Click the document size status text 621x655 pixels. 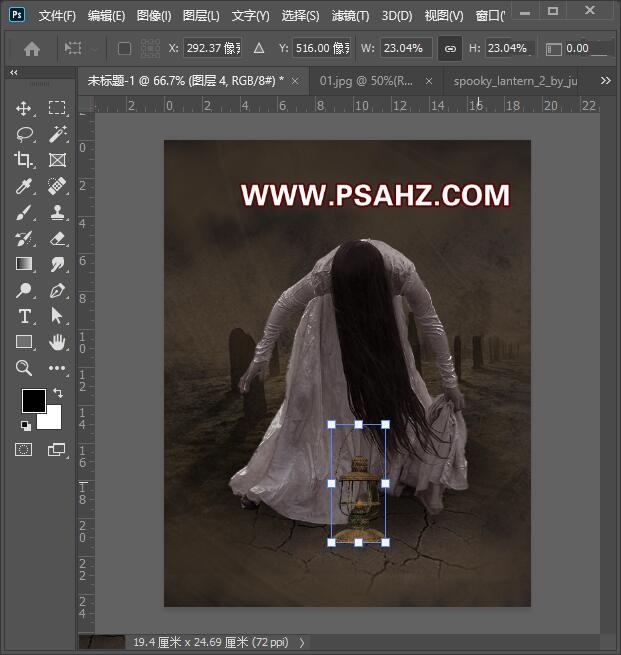pos(210,642)
